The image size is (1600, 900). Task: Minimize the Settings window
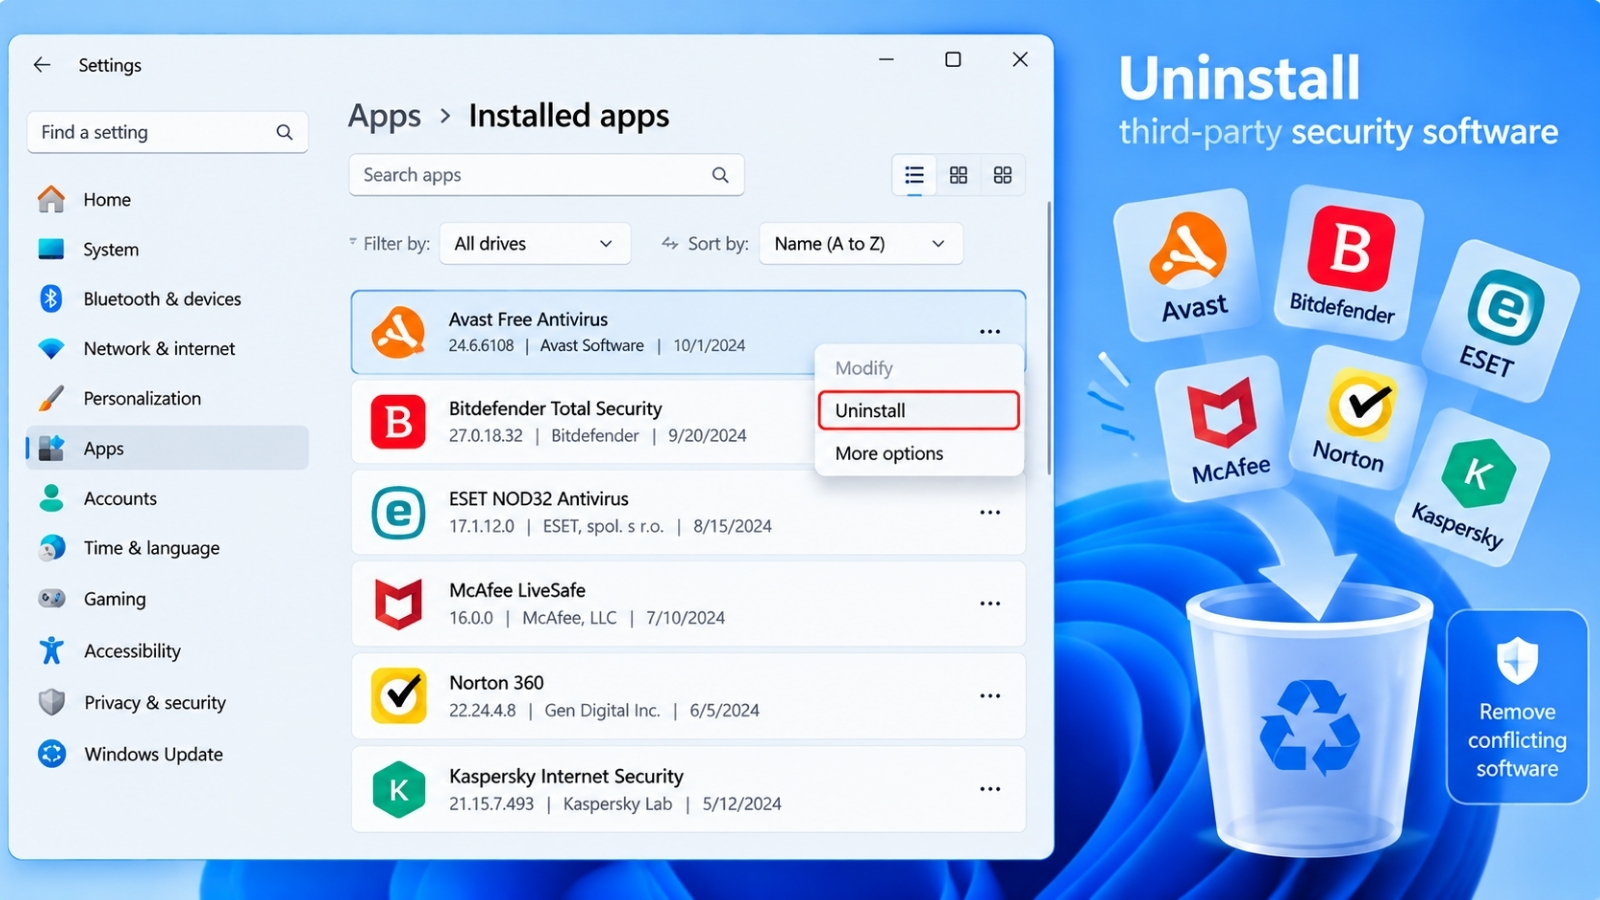pyautogui.click(x=886, y=60)
